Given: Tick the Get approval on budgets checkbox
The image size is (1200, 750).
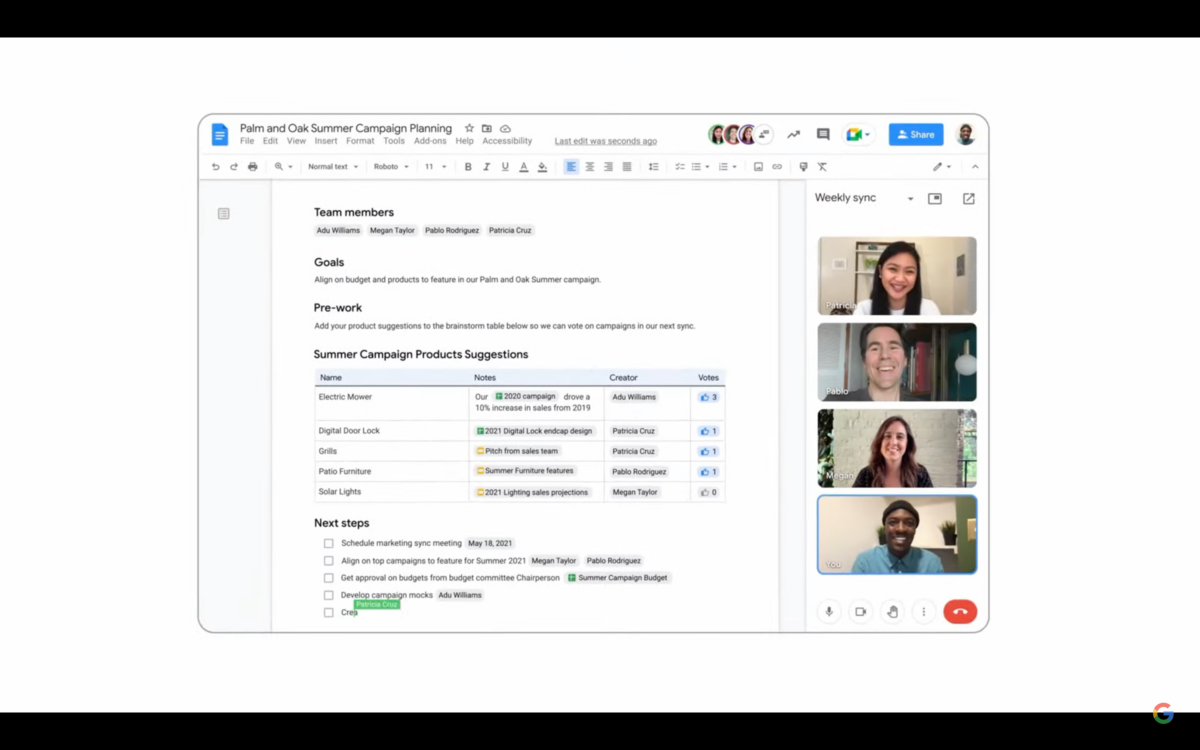Looking at the screenshot, I should [x=328, y=578].
